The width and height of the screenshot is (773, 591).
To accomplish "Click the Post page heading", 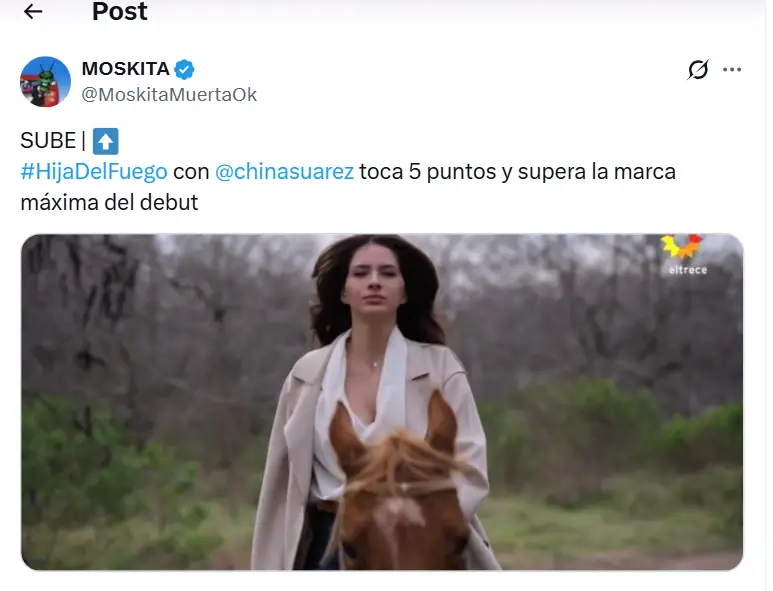I will pos(119,11).
